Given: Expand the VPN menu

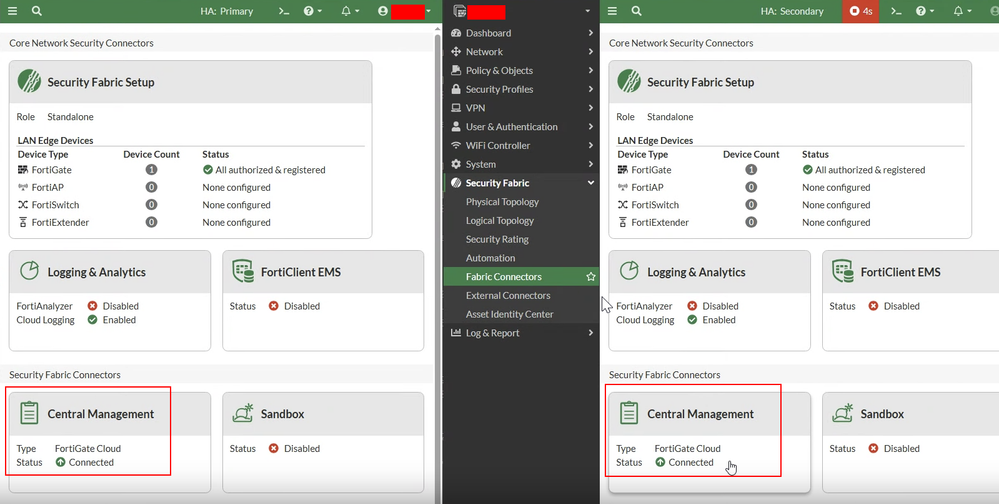Looking at the screenshot, I should [x=521, y=108].
